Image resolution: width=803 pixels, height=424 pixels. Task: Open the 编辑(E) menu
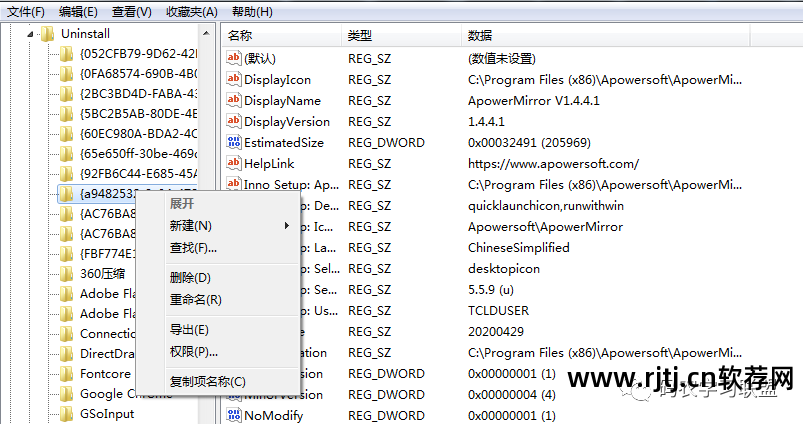coord(78,11)
